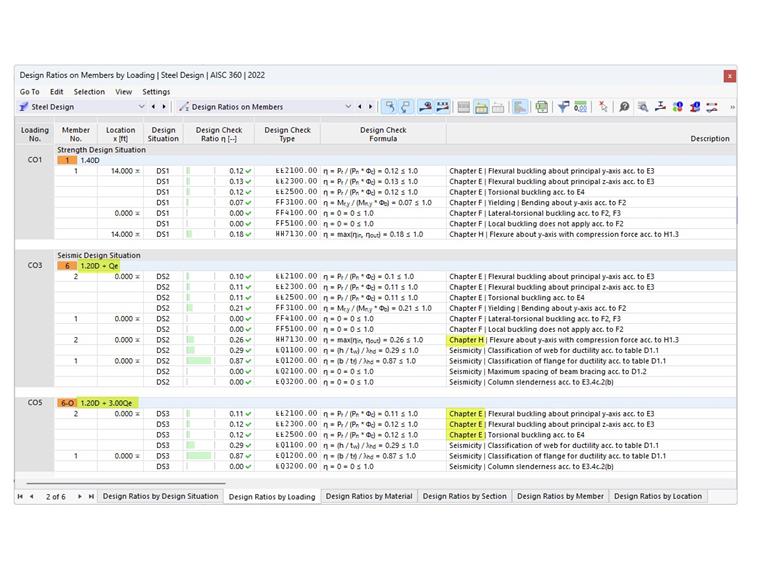This screenshot has height=570, width=760.
Task: Click the member with multiple nodes icon
Action: (443, 107)
